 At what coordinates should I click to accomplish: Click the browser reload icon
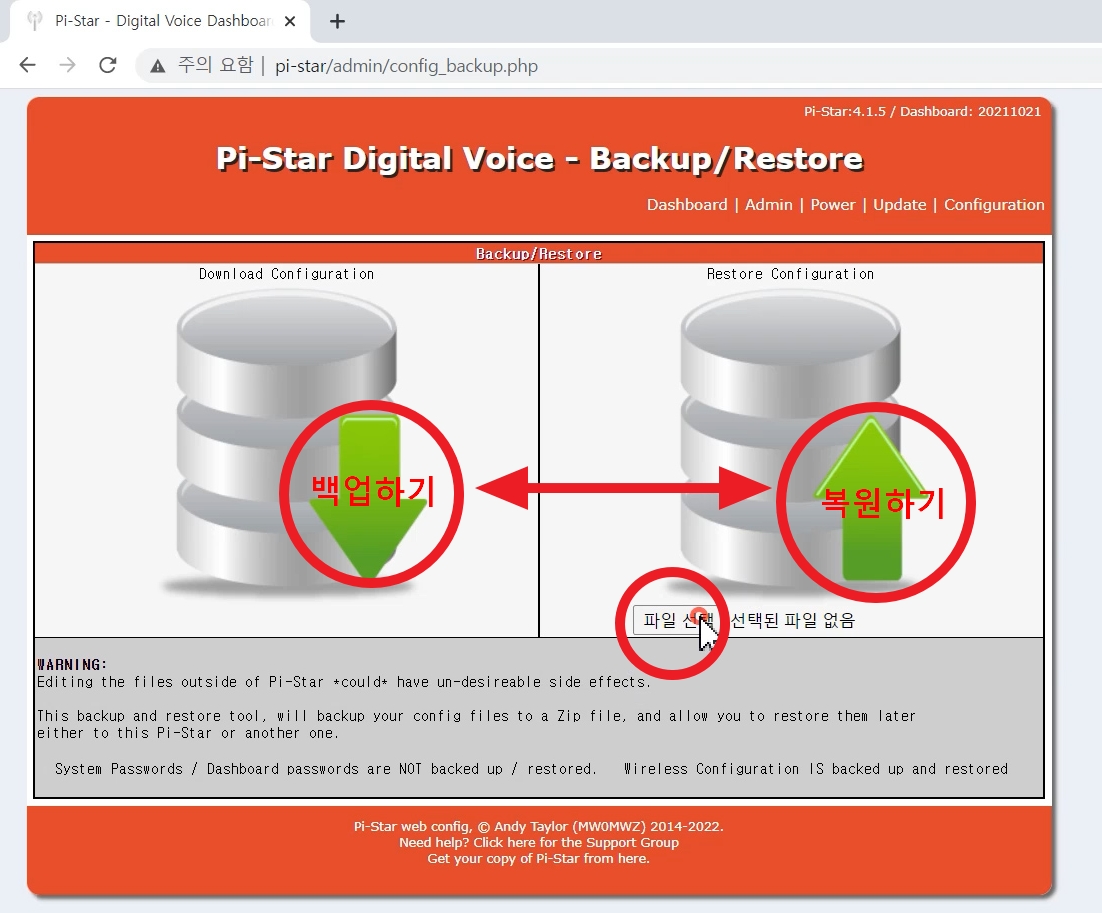point(108,65)
